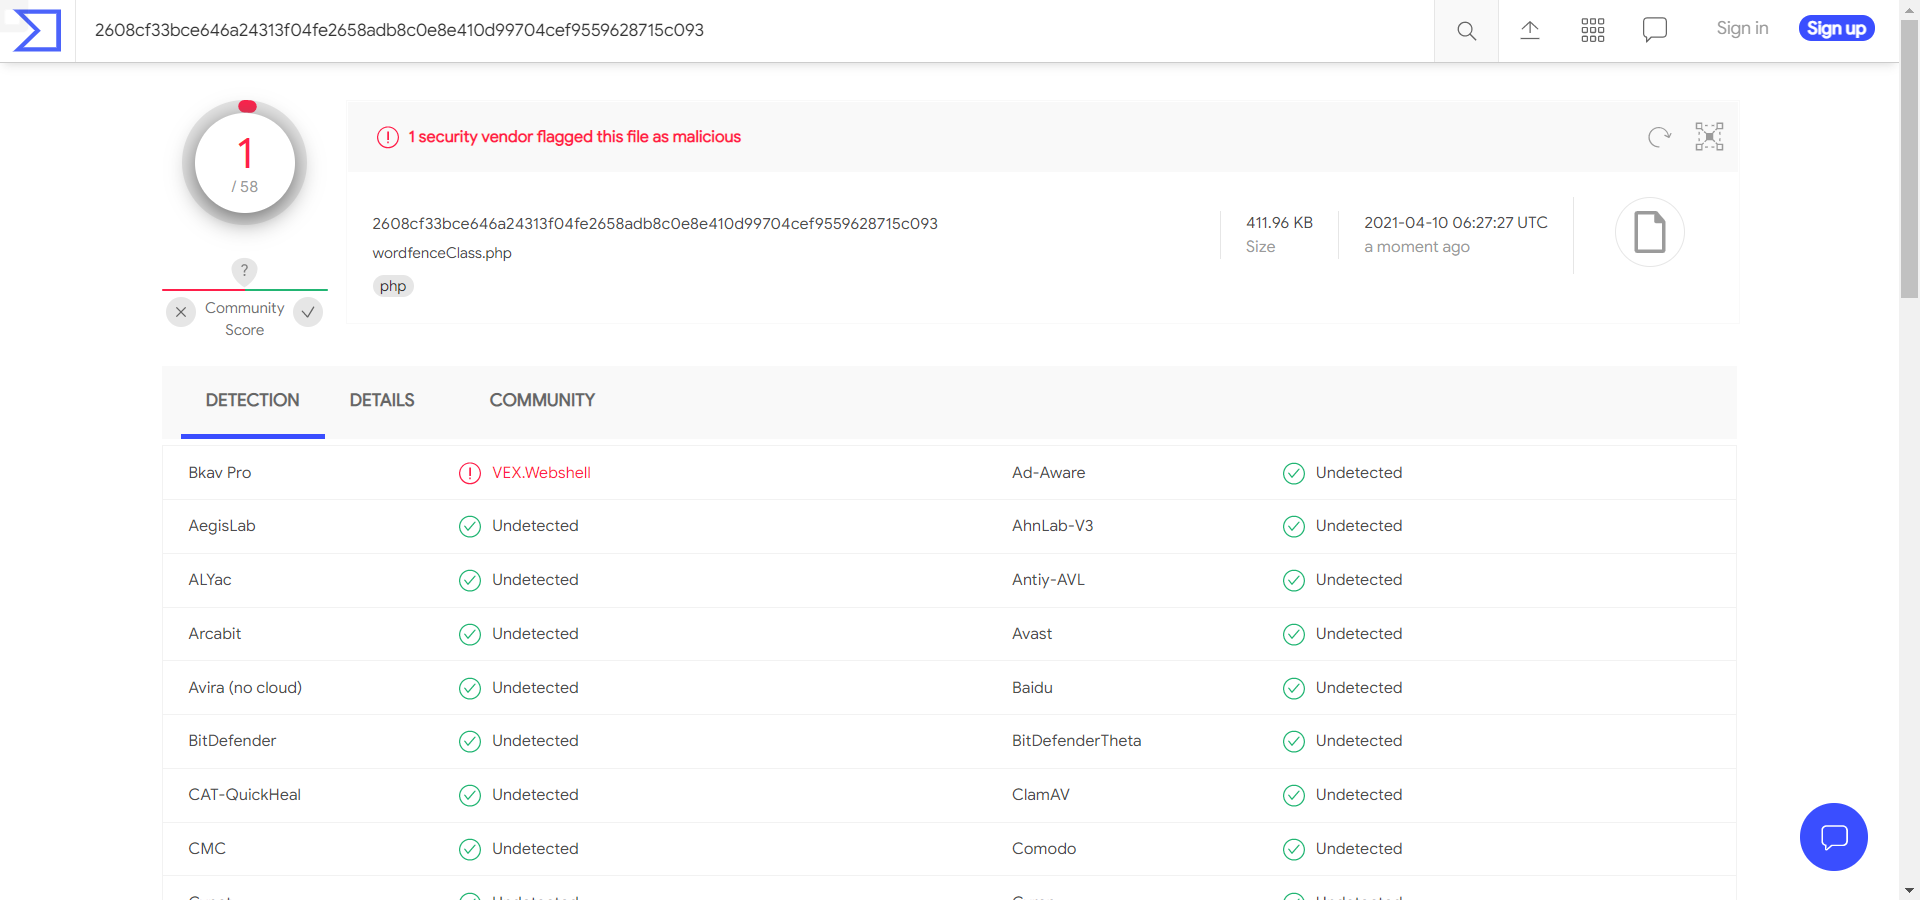Click the scrollbar up arrow

click(x=1910, y=9)
